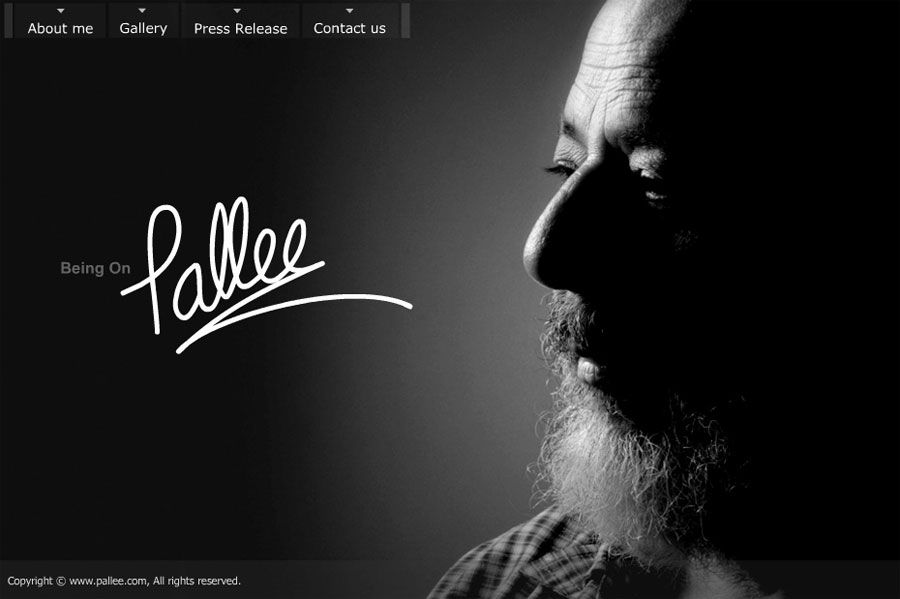This screenshot has height=599, width=900.
Task: Click the bearded man's portrait photo
Action: coord(660,298)
